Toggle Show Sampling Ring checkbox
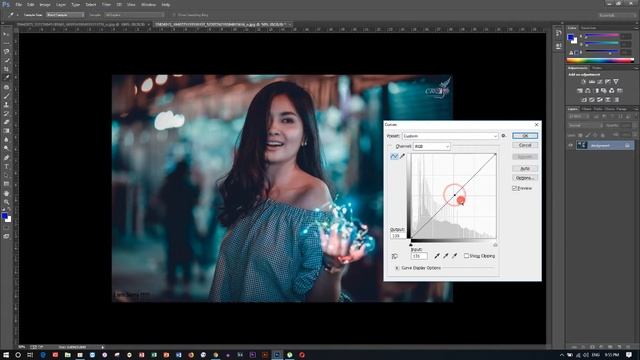The width and height of the screenshot is (640, 360). point(174,15)
